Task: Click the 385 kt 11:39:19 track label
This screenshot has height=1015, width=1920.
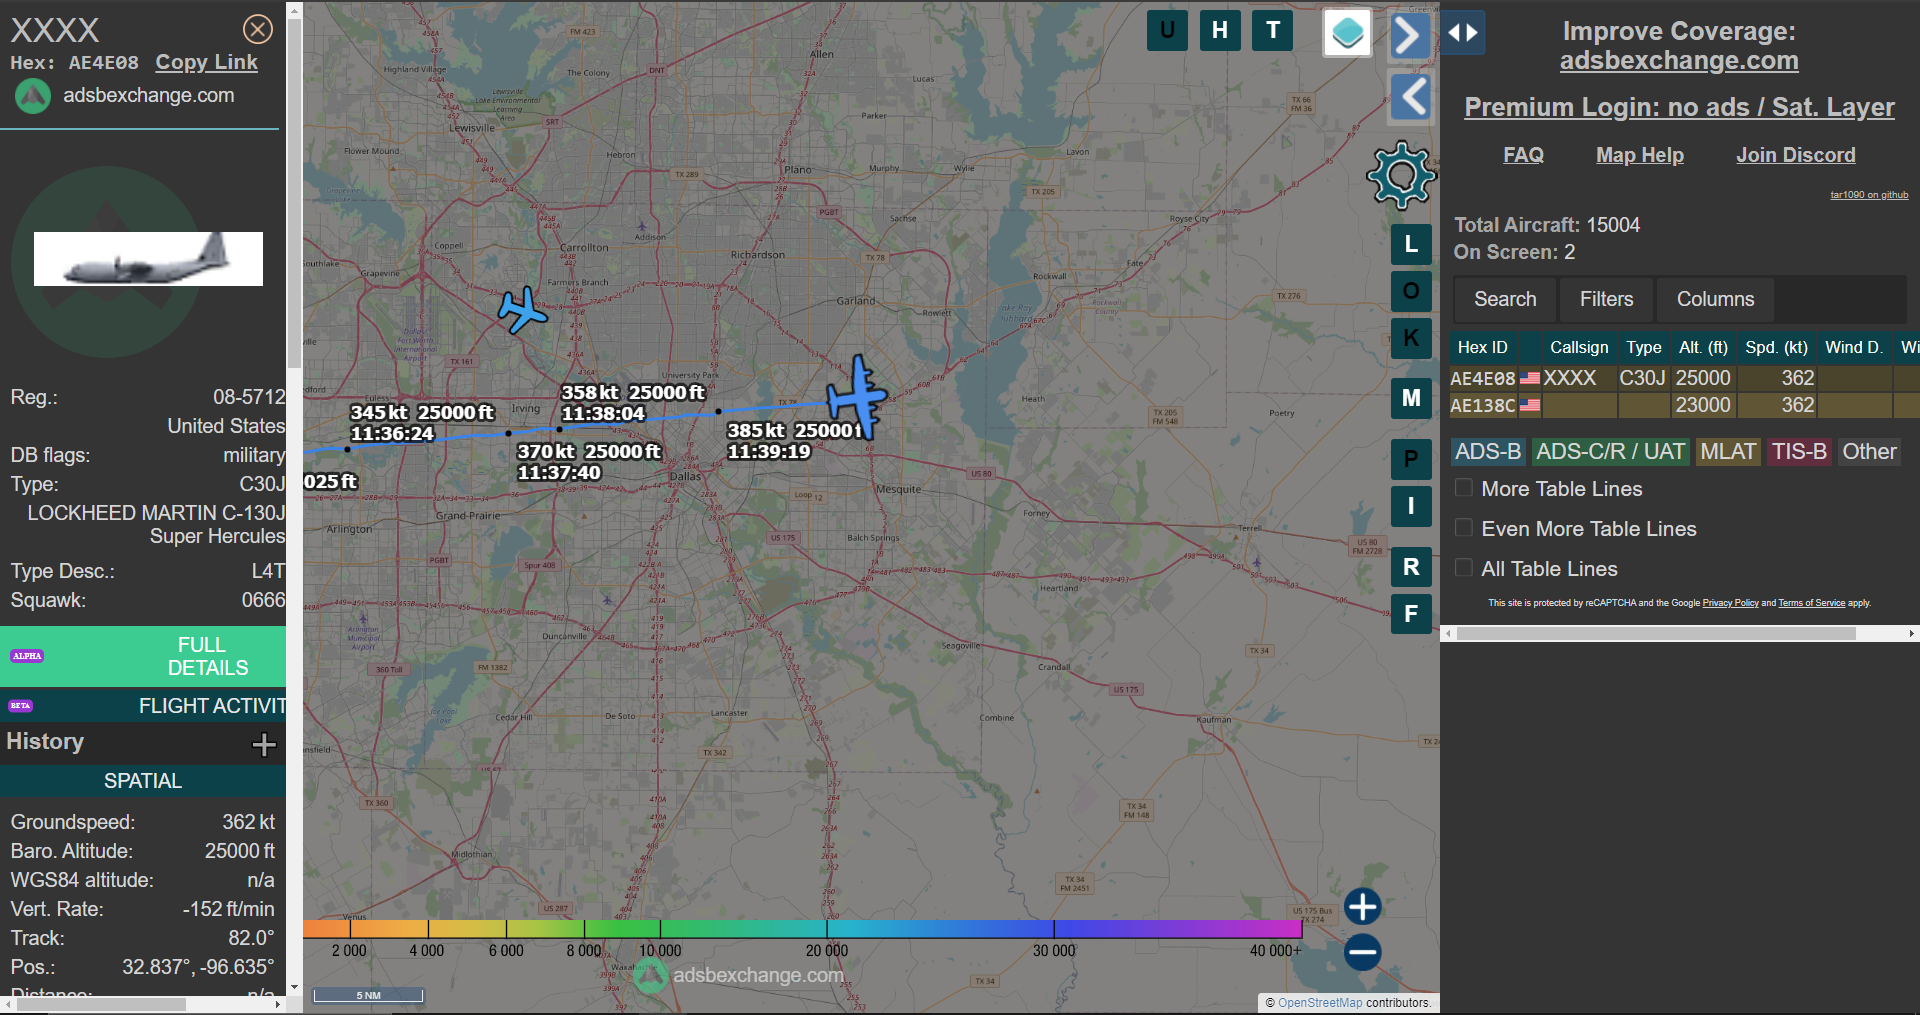Action: point(794,441)
